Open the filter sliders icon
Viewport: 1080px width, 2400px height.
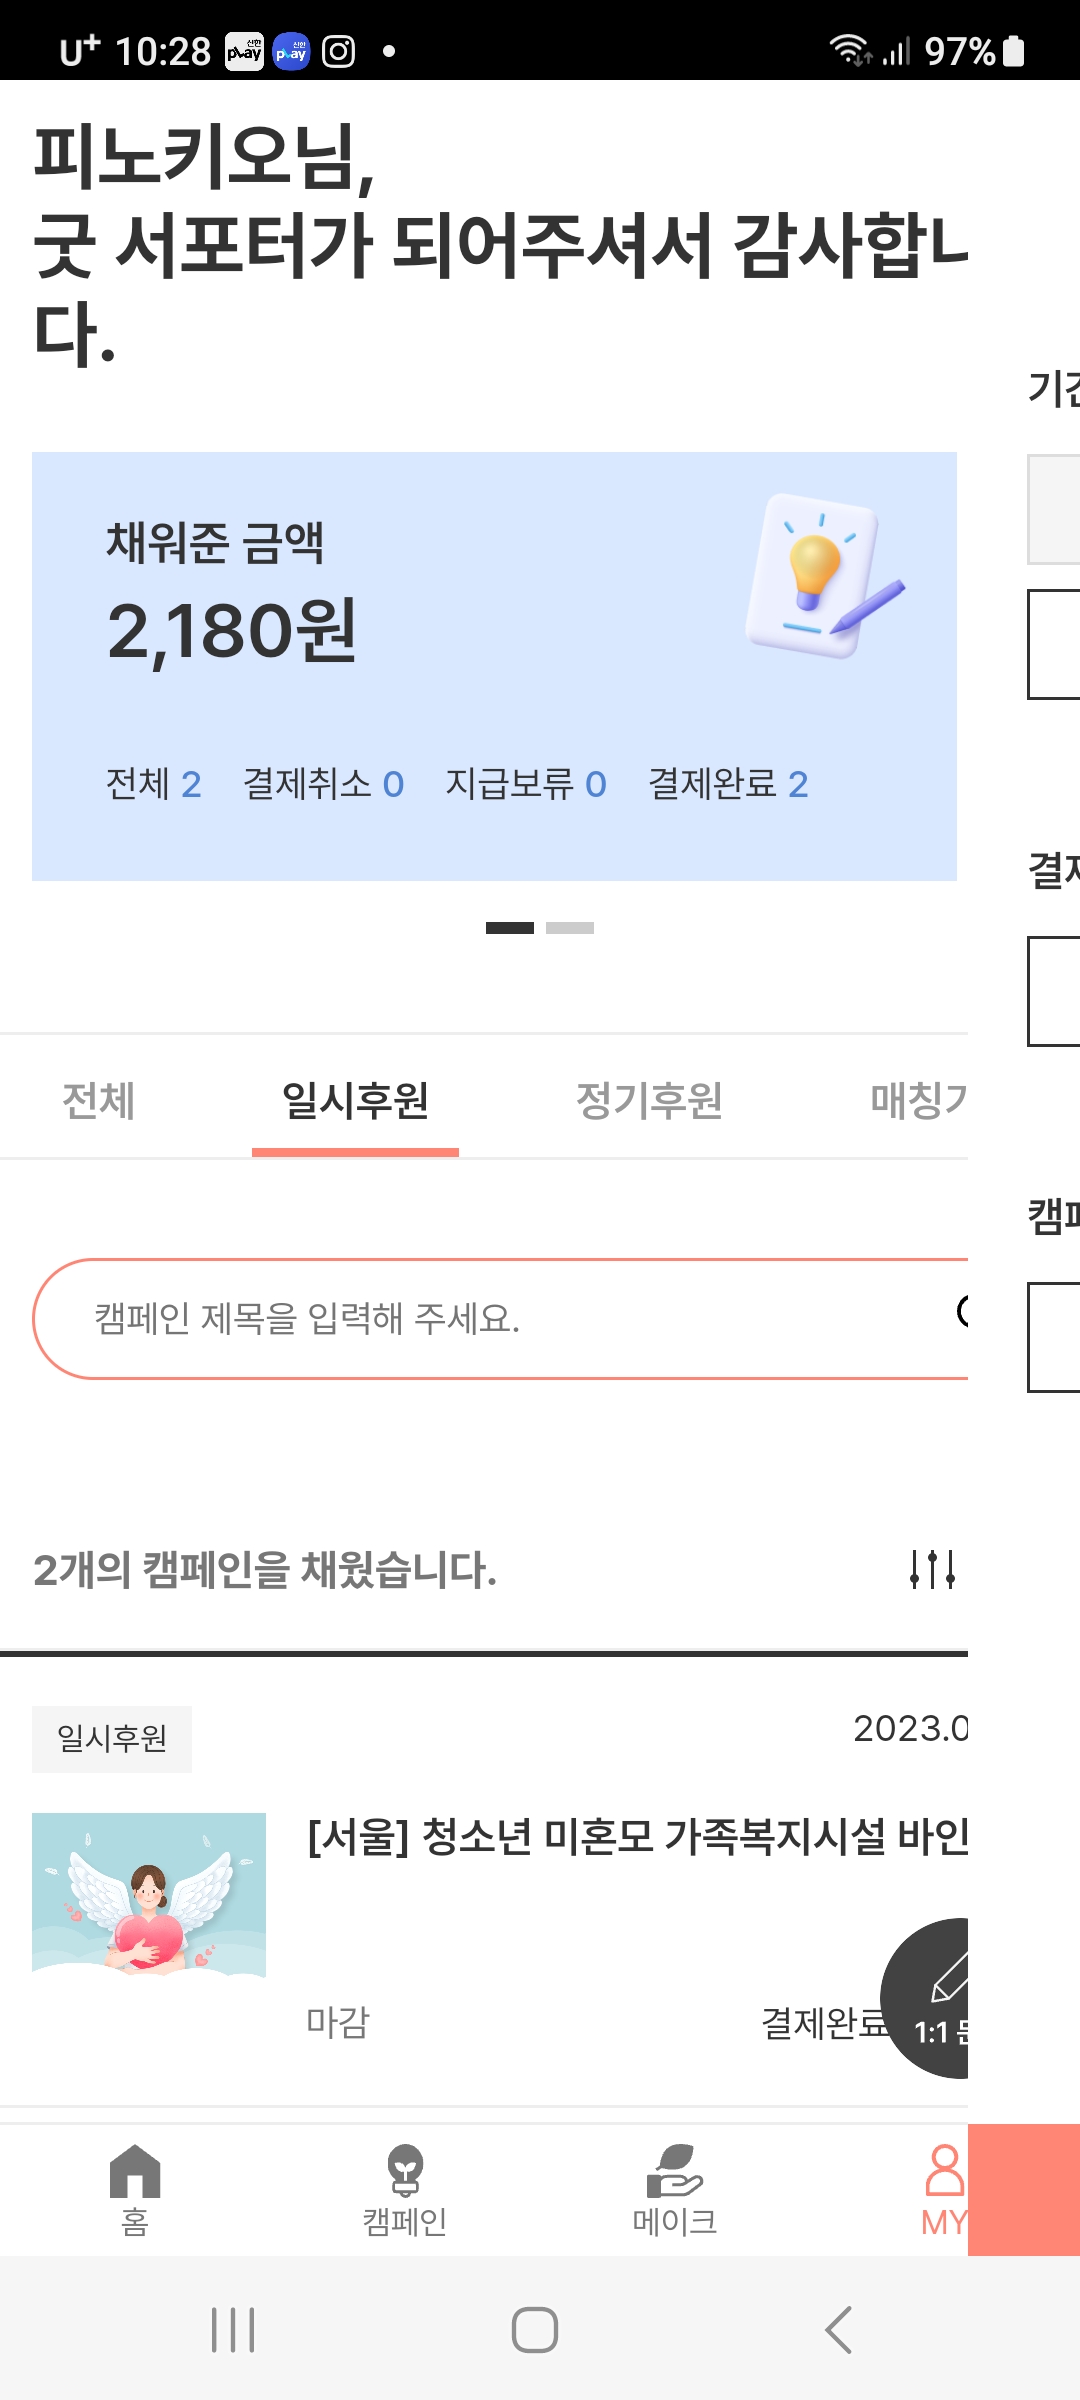[932, 1569]
